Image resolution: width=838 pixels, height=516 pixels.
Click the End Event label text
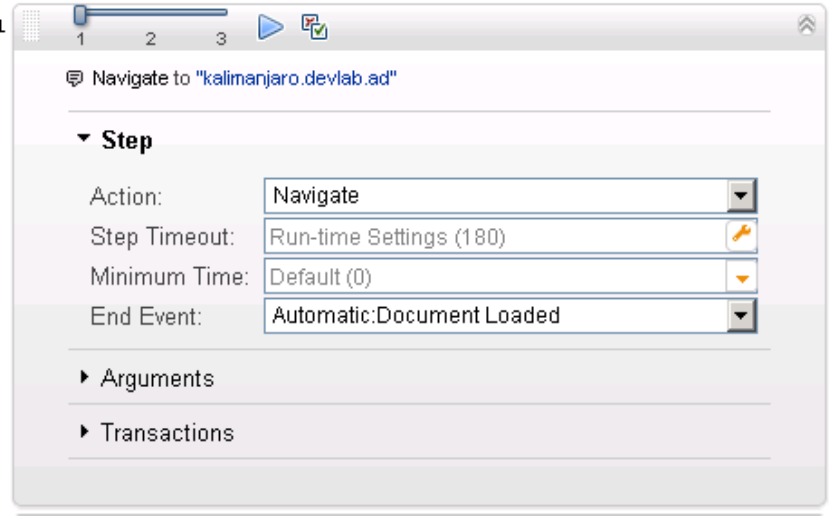(146, 316)
